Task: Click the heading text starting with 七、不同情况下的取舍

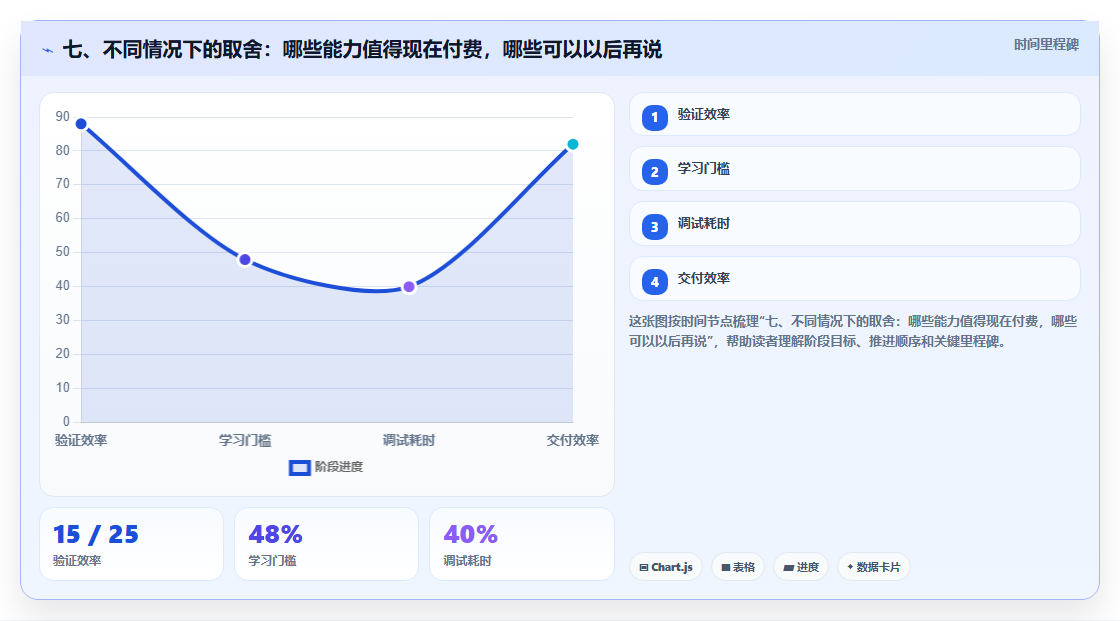Action: [x=362, y=50]
